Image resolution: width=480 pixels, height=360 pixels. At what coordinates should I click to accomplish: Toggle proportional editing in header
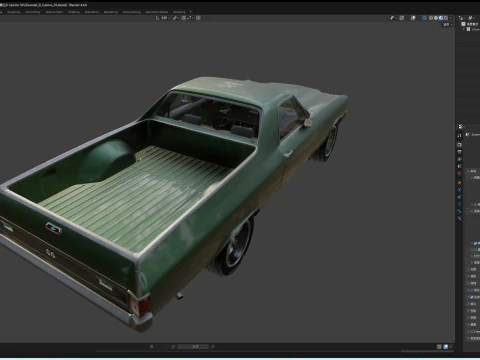(x=198, y=18)
